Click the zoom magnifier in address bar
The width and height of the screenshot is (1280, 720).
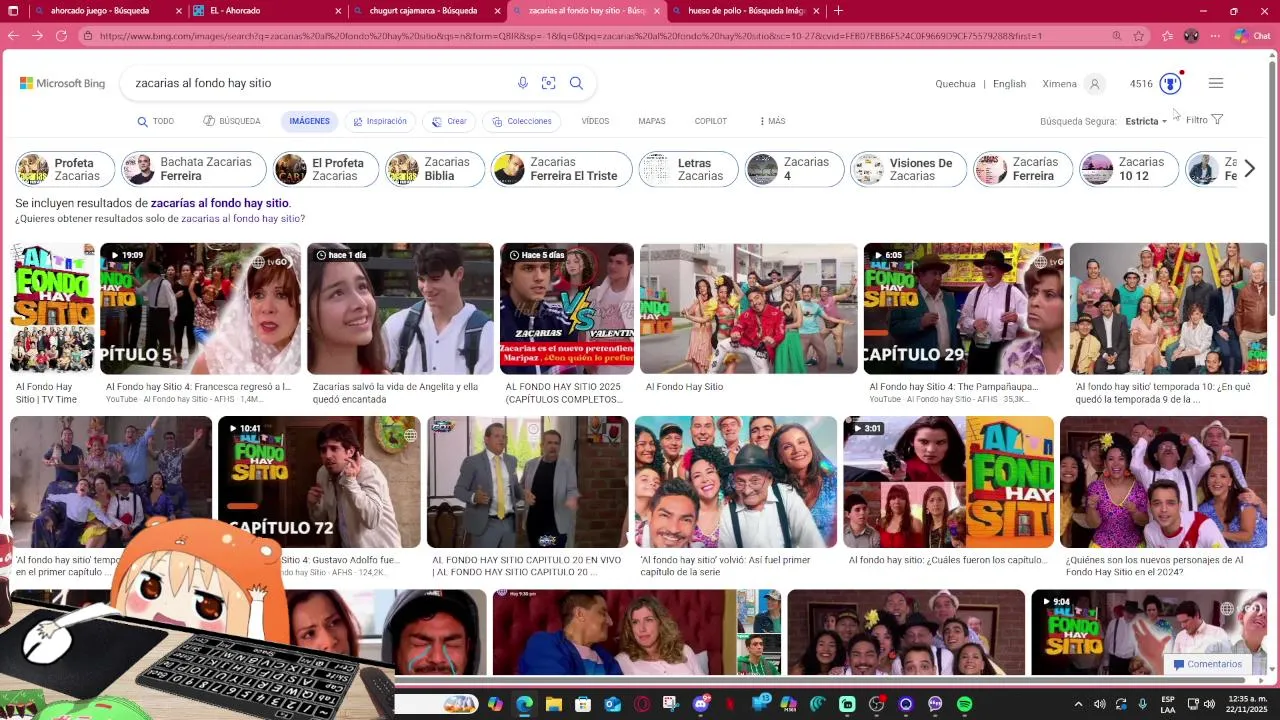(x=1117, y=36)
